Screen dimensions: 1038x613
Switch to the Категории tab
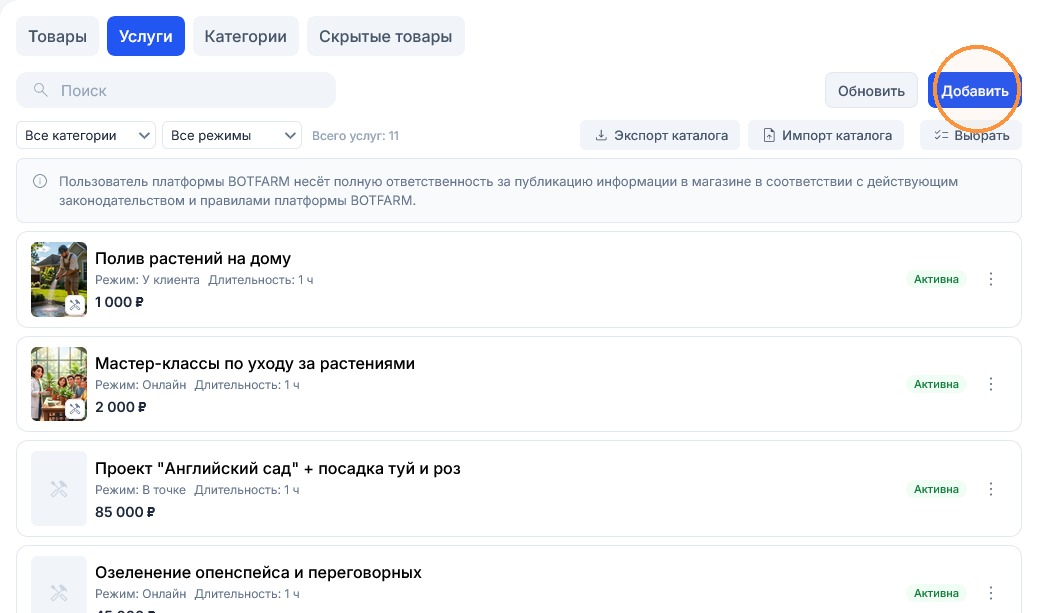click(x=246, y=36)
